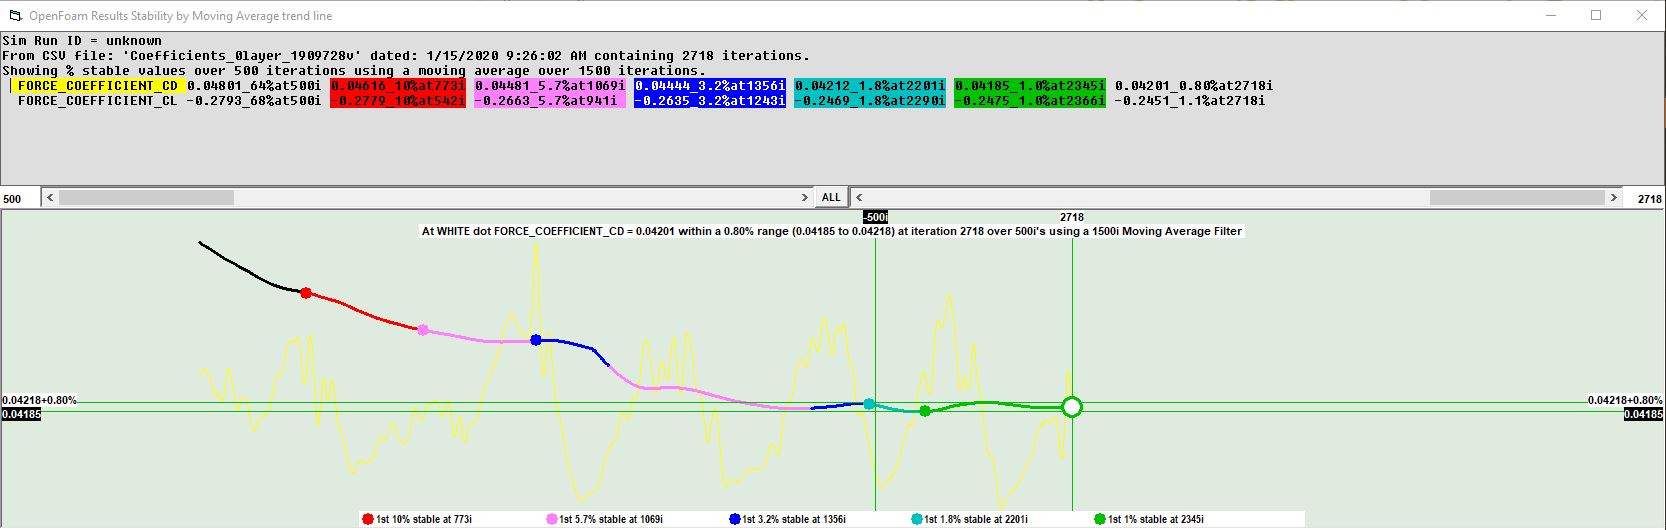Click legend entry 1st 1.8% stable at 2201i
Image resolution: width=1666 pixels, height=530 pixels.
coord(970,519)
